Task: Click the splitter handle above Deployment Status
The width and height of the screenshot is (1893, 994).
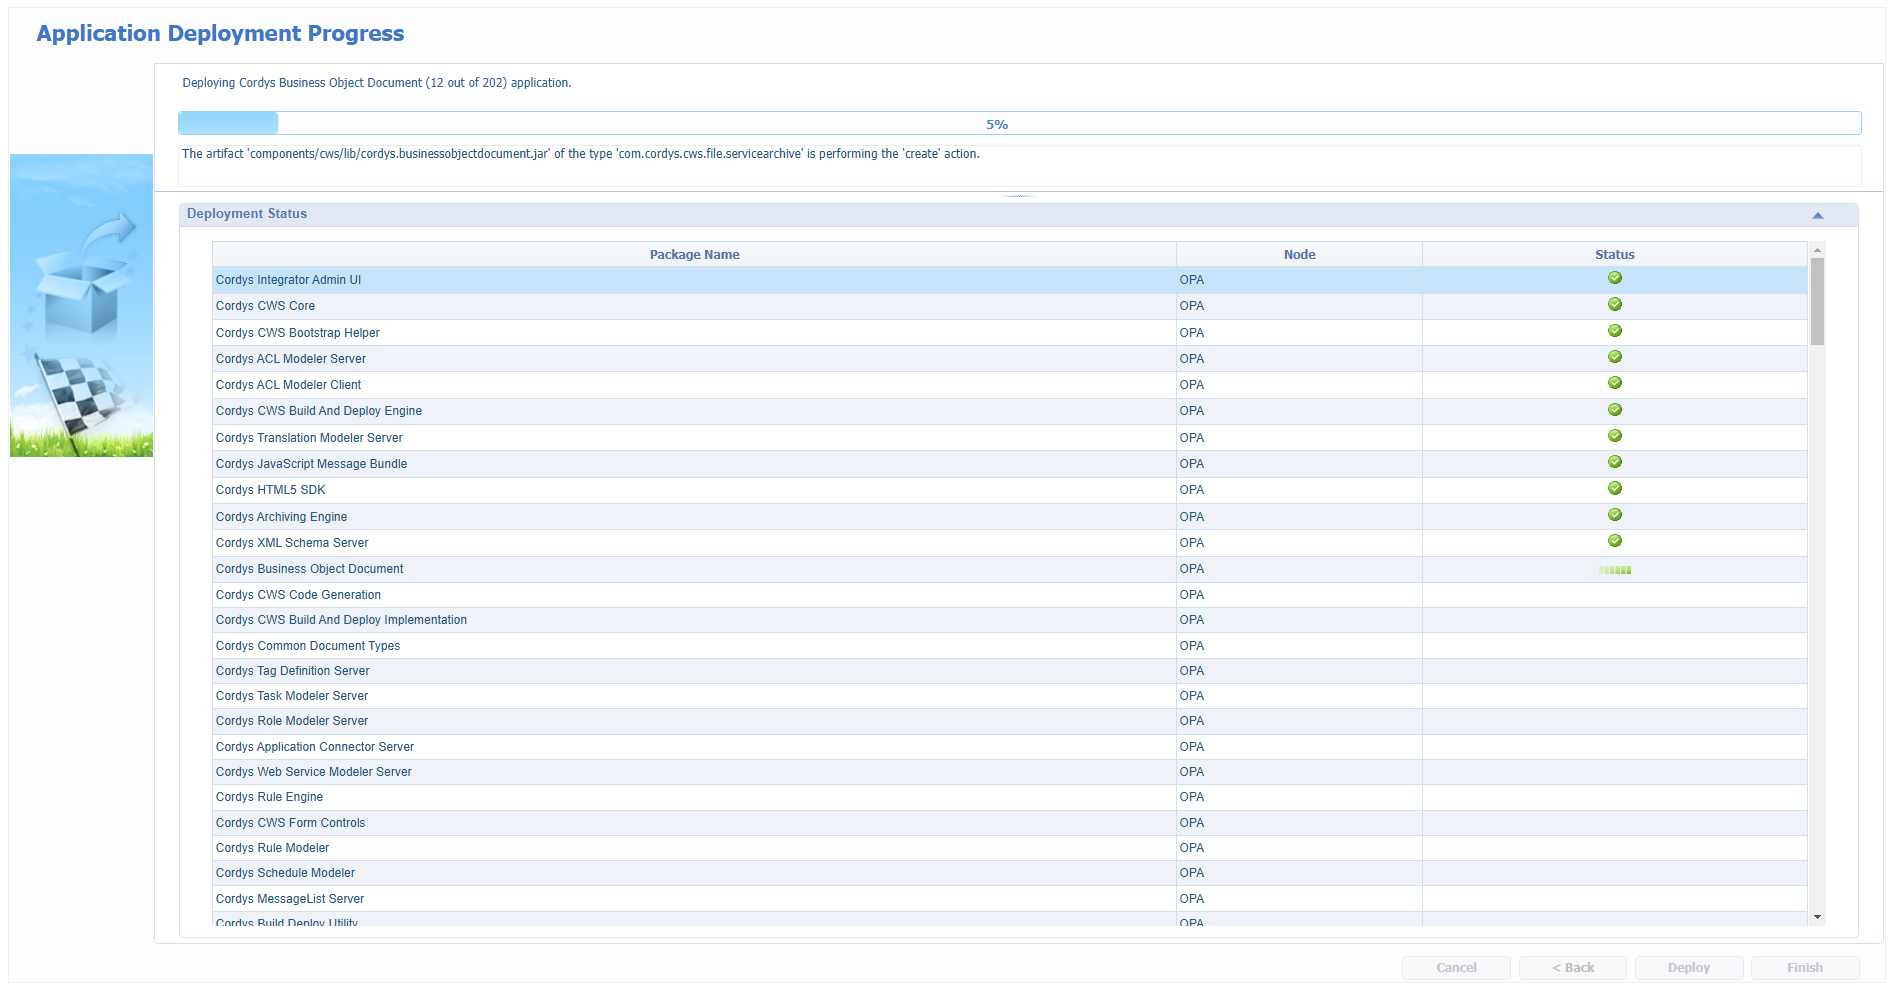Action: [1018, 196]
